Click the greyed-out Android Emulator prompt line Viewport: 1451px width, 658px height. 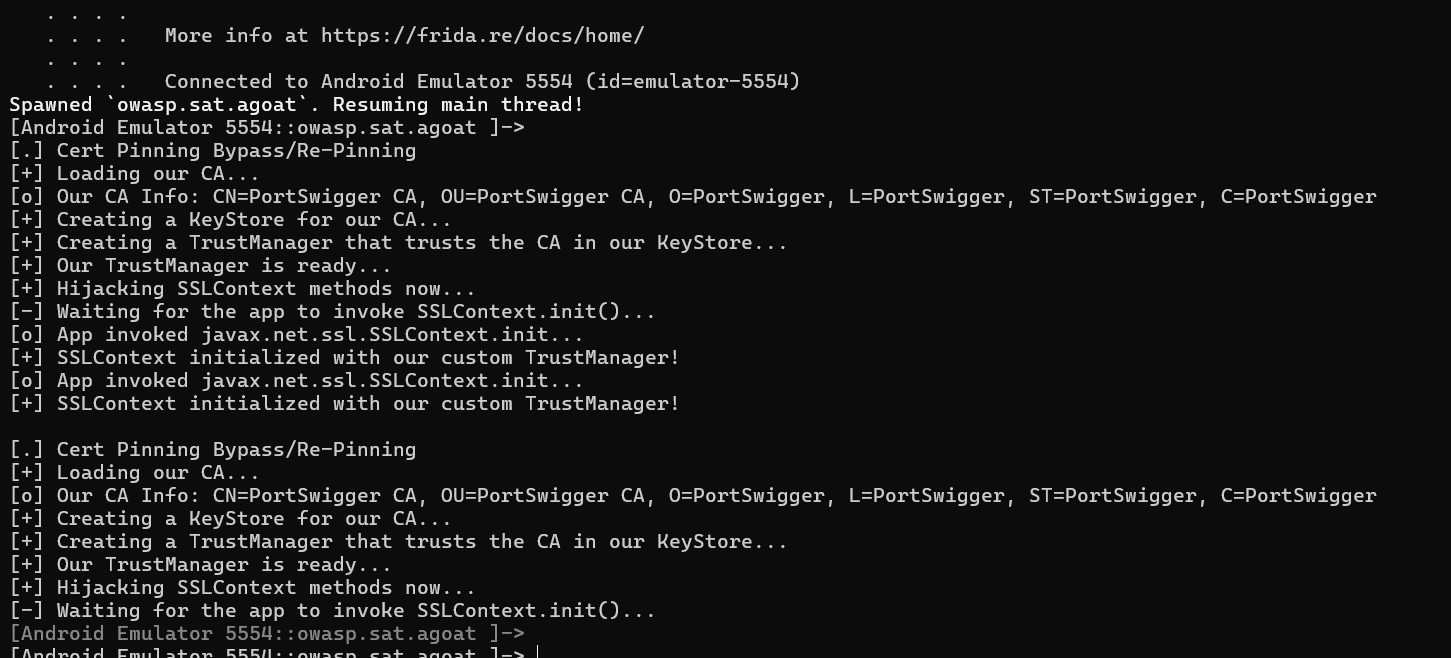point(267,634)
